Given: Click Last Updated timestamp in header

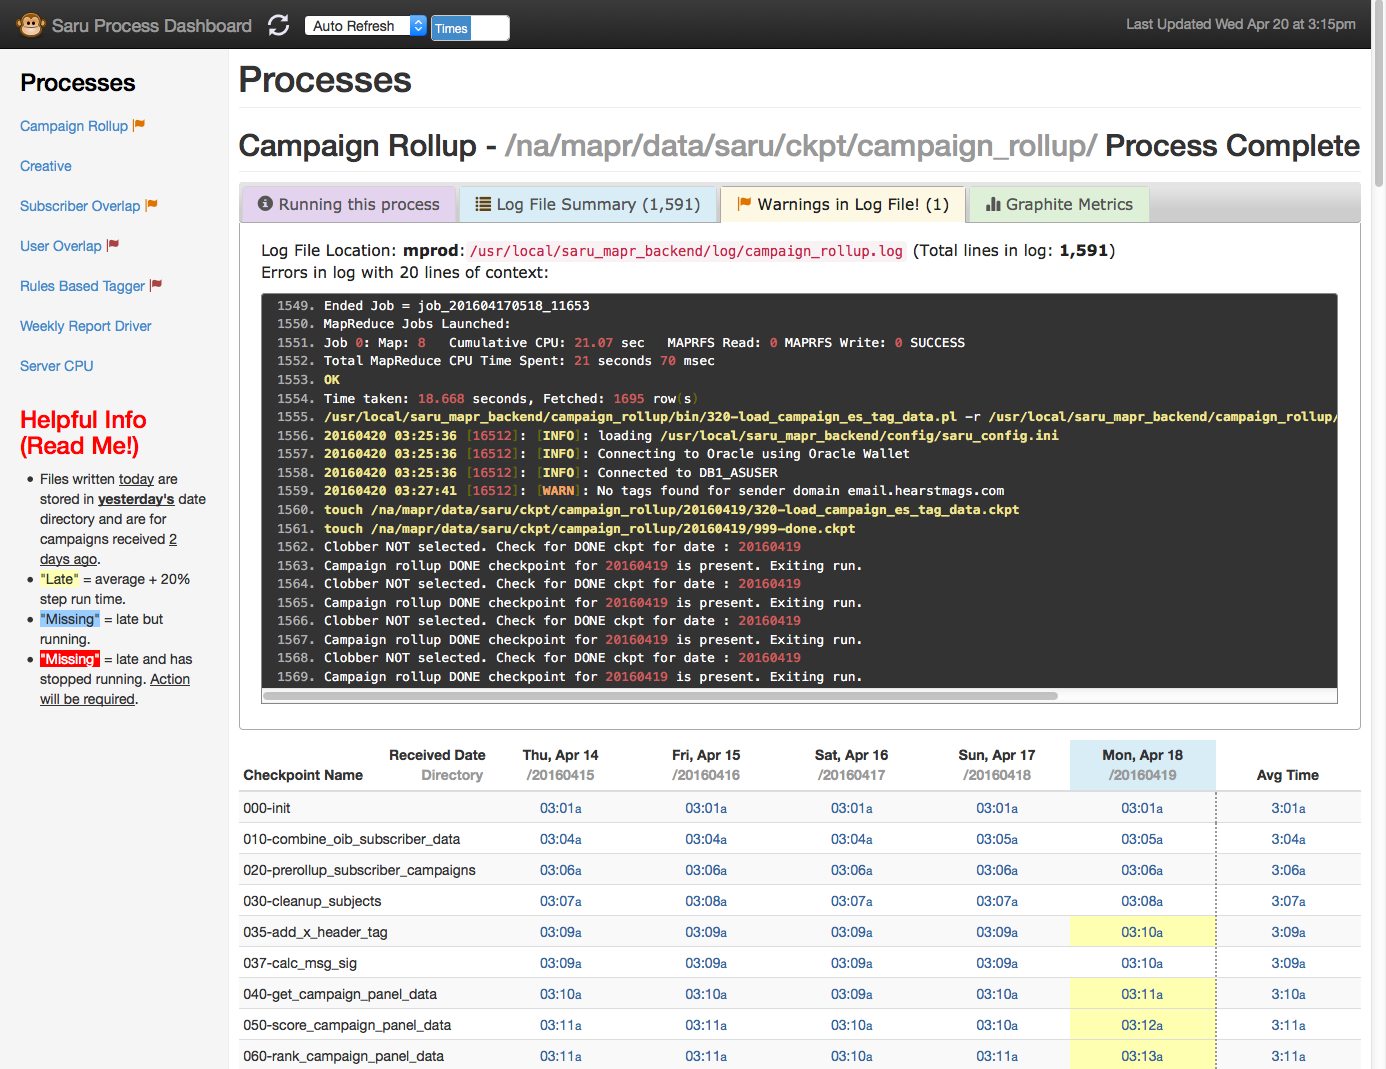Looking at the screenshot, I should click(x=1241, y=24).
